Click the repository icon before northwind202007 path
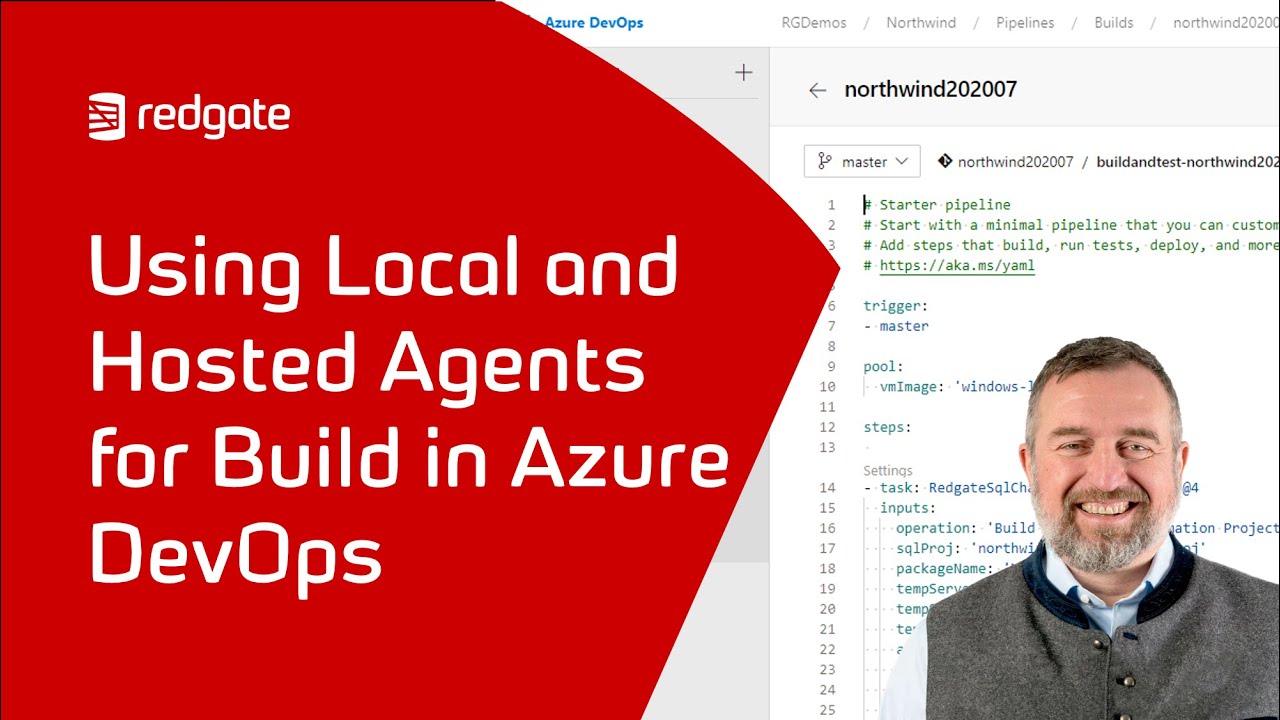Image resolution: width=1280 pixels, height=720 pixels. tap(944, 160)
